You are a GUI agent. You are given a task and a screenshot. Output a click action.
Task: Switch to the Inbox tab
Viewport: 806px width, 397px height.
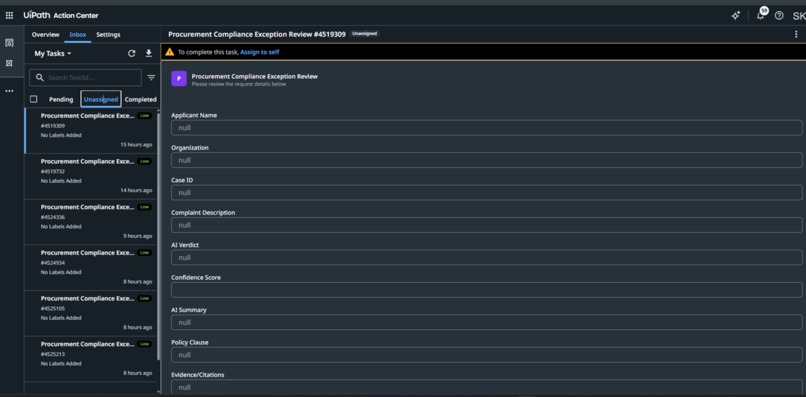[x=78, y=34]
